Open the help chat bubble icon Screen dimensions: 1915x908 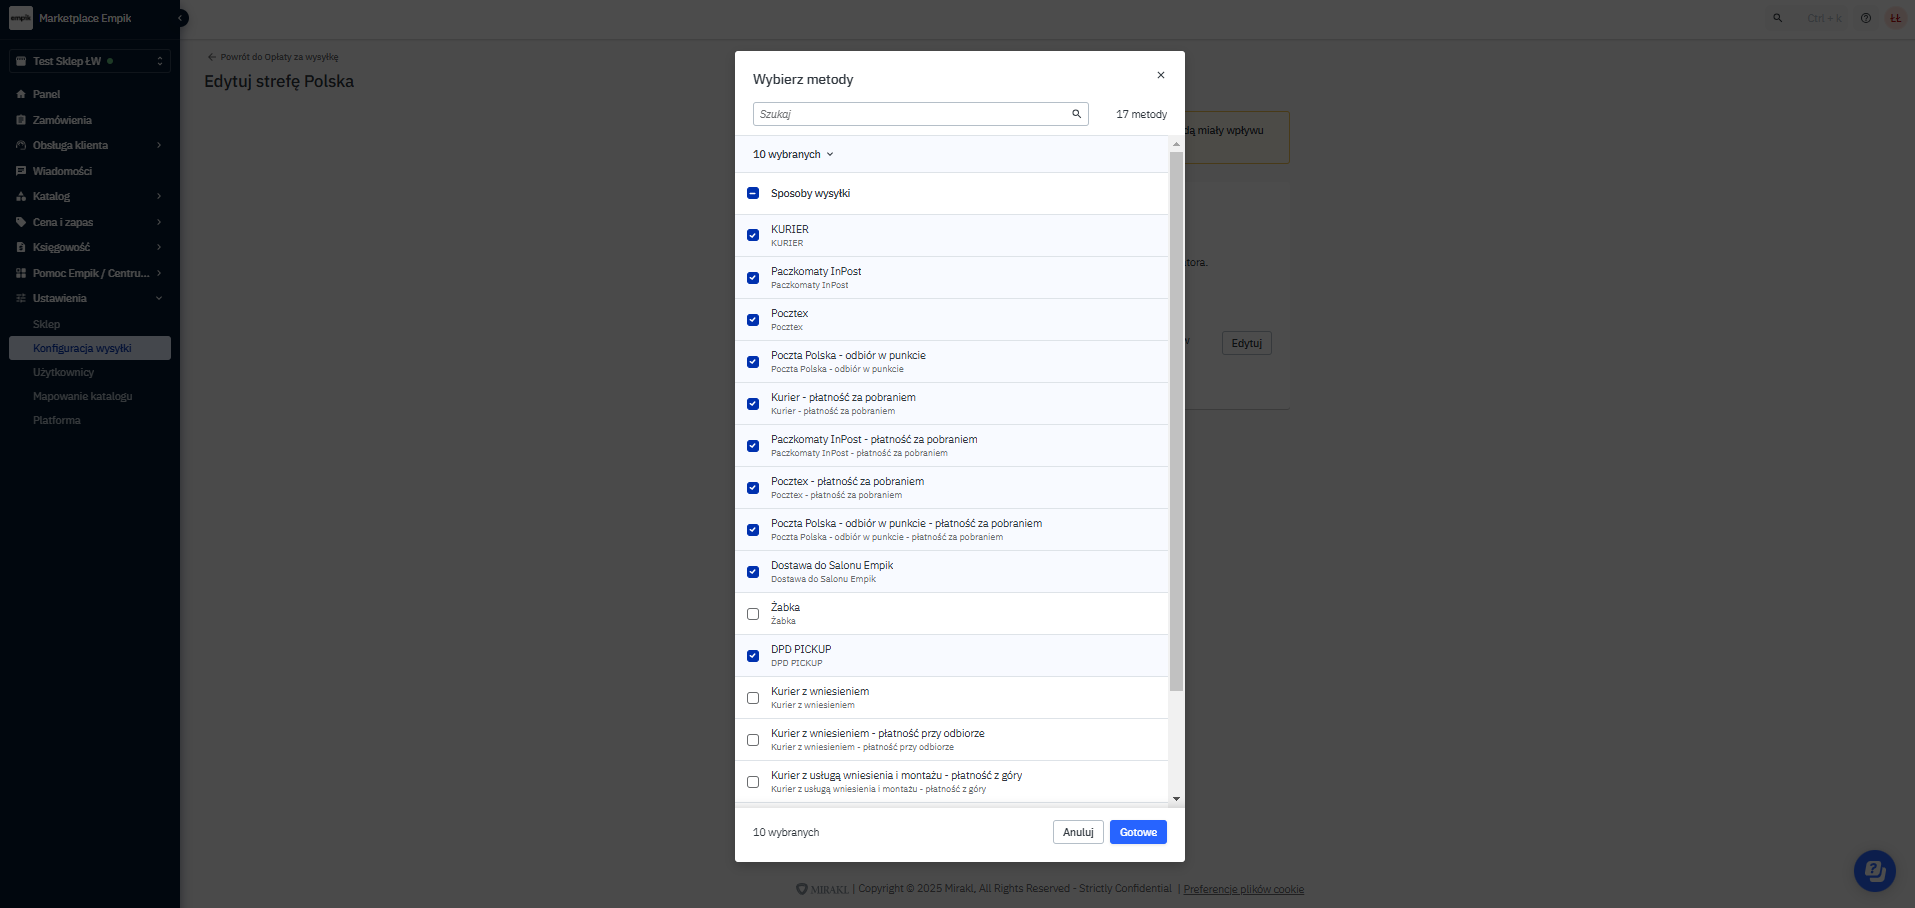click(1874, 870)
